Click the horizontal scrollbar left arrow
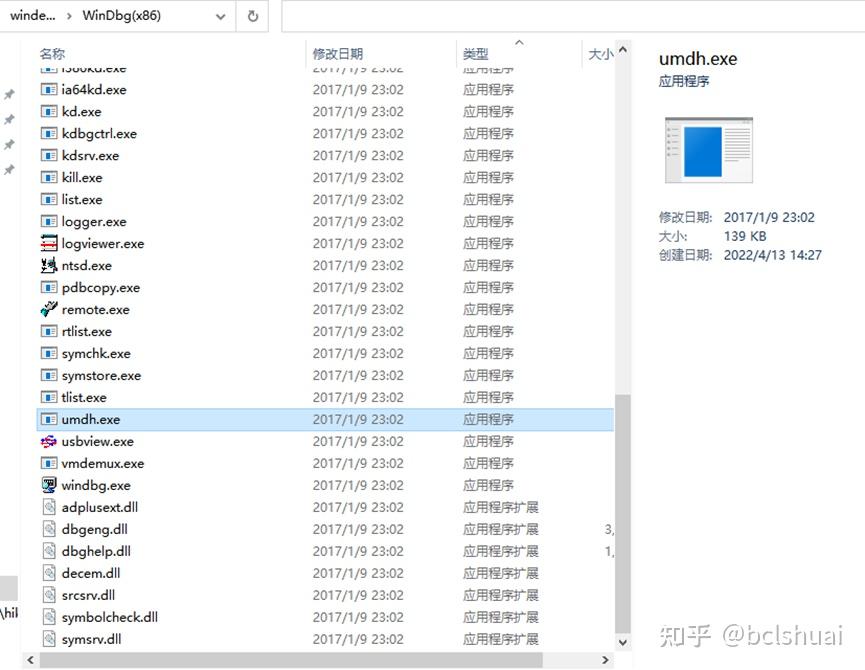Image resolution: width=865 pixels, height=670 pixels. pos(30,660)
